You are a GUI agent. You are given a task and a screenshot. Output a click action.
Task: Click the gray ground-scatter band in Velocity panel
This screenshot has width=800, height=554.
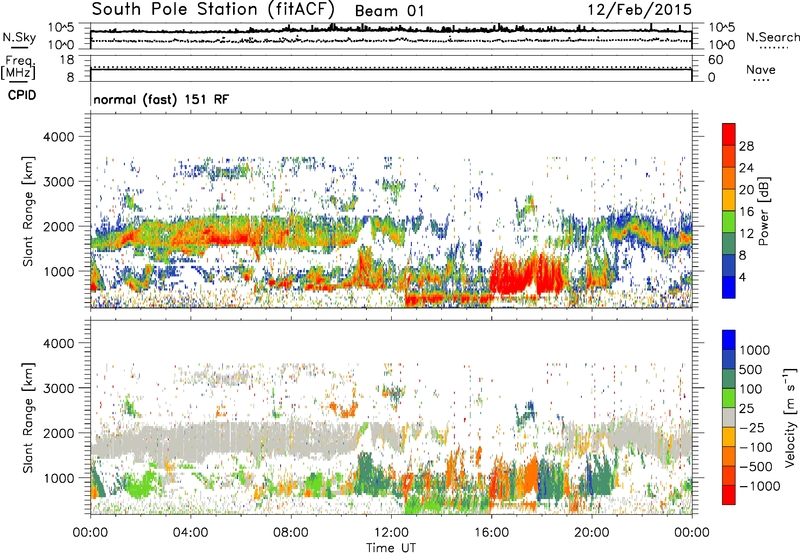click(x=224, y=439)
